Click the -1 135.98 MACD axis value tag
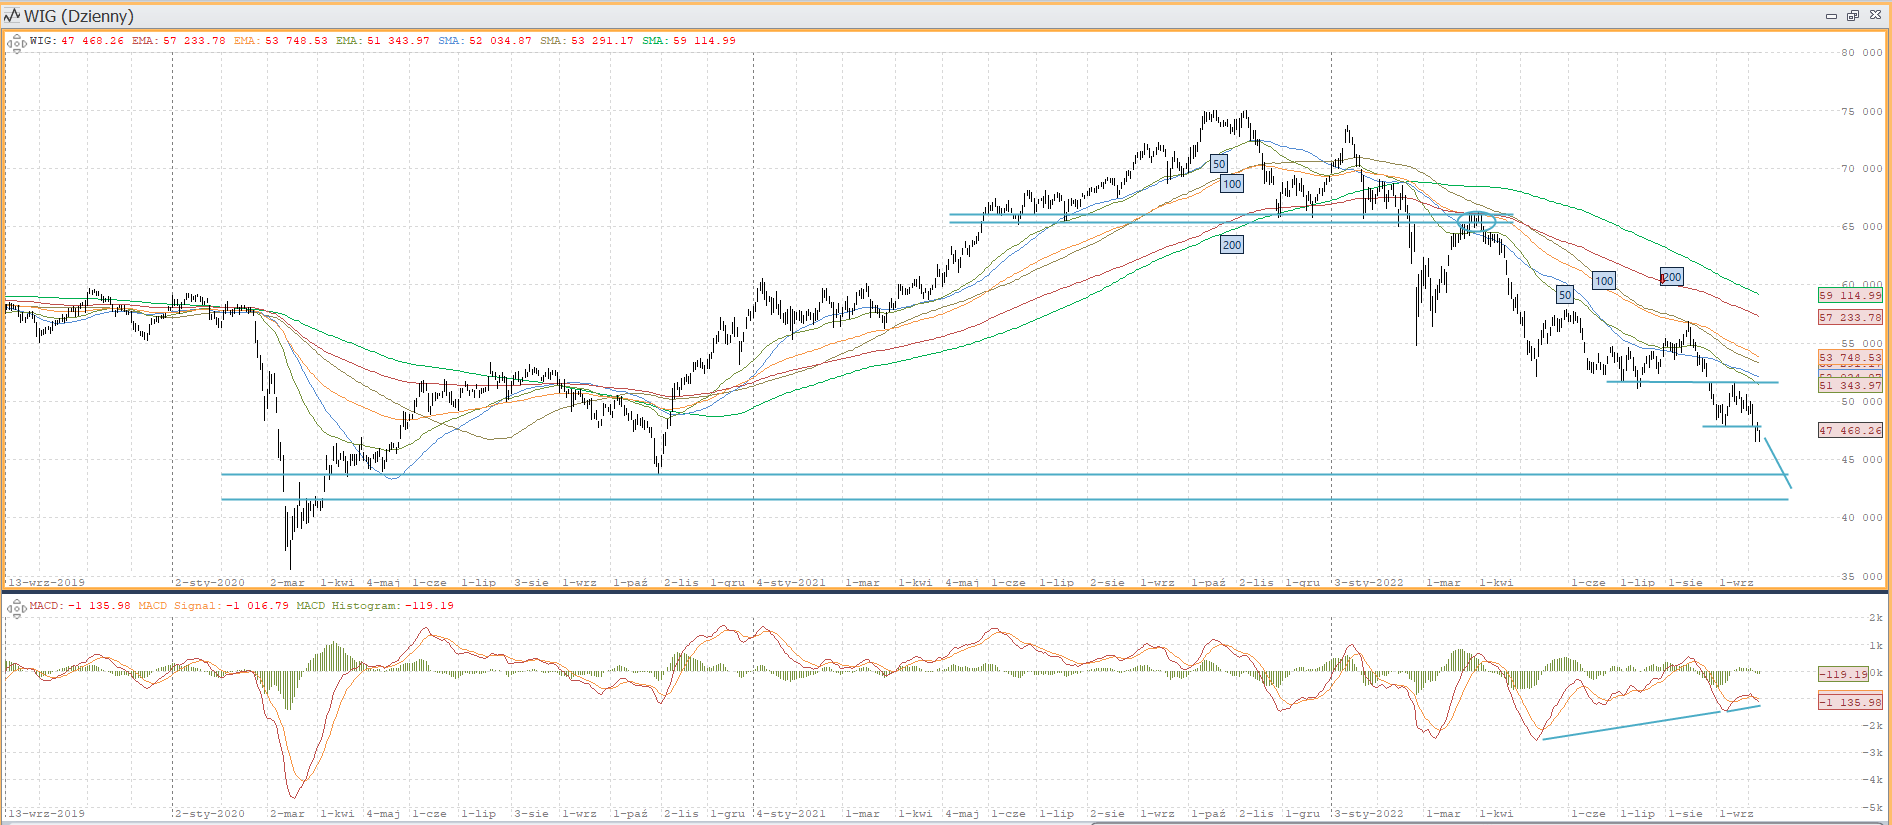 1849,702
